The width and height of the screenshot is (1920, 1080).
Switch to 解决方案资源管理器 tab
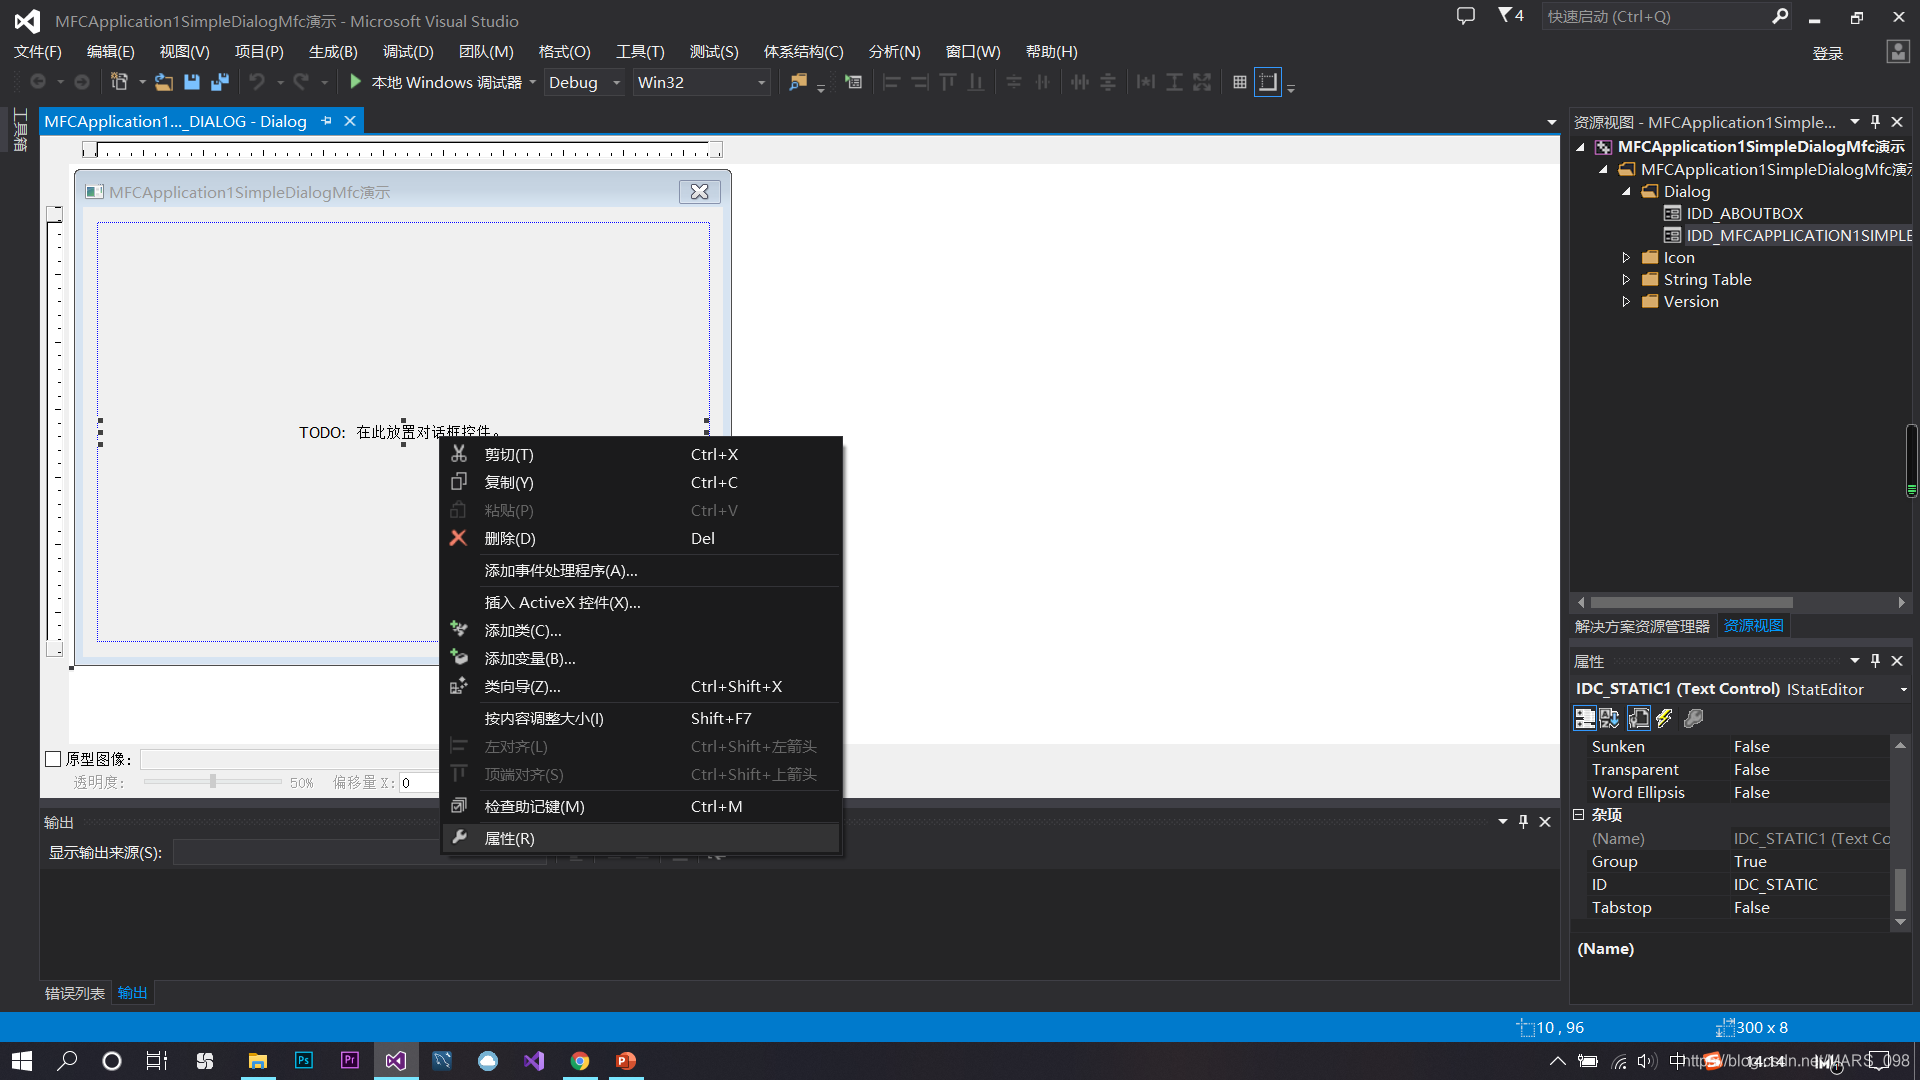(x=1642, y=626)
